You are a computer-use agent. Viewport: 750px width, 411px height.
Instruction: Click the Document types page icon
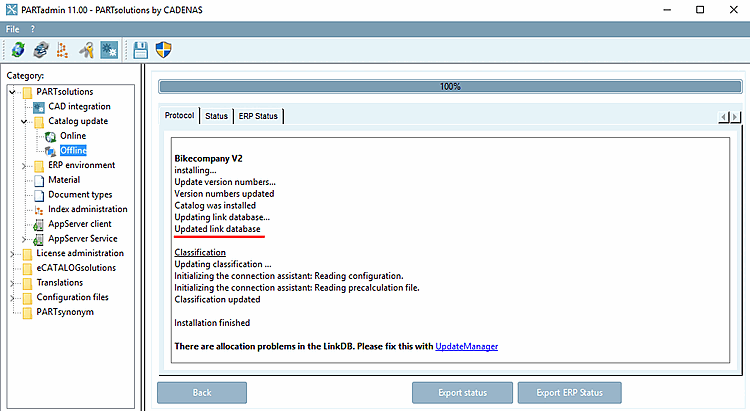click(x=39, y=195)
